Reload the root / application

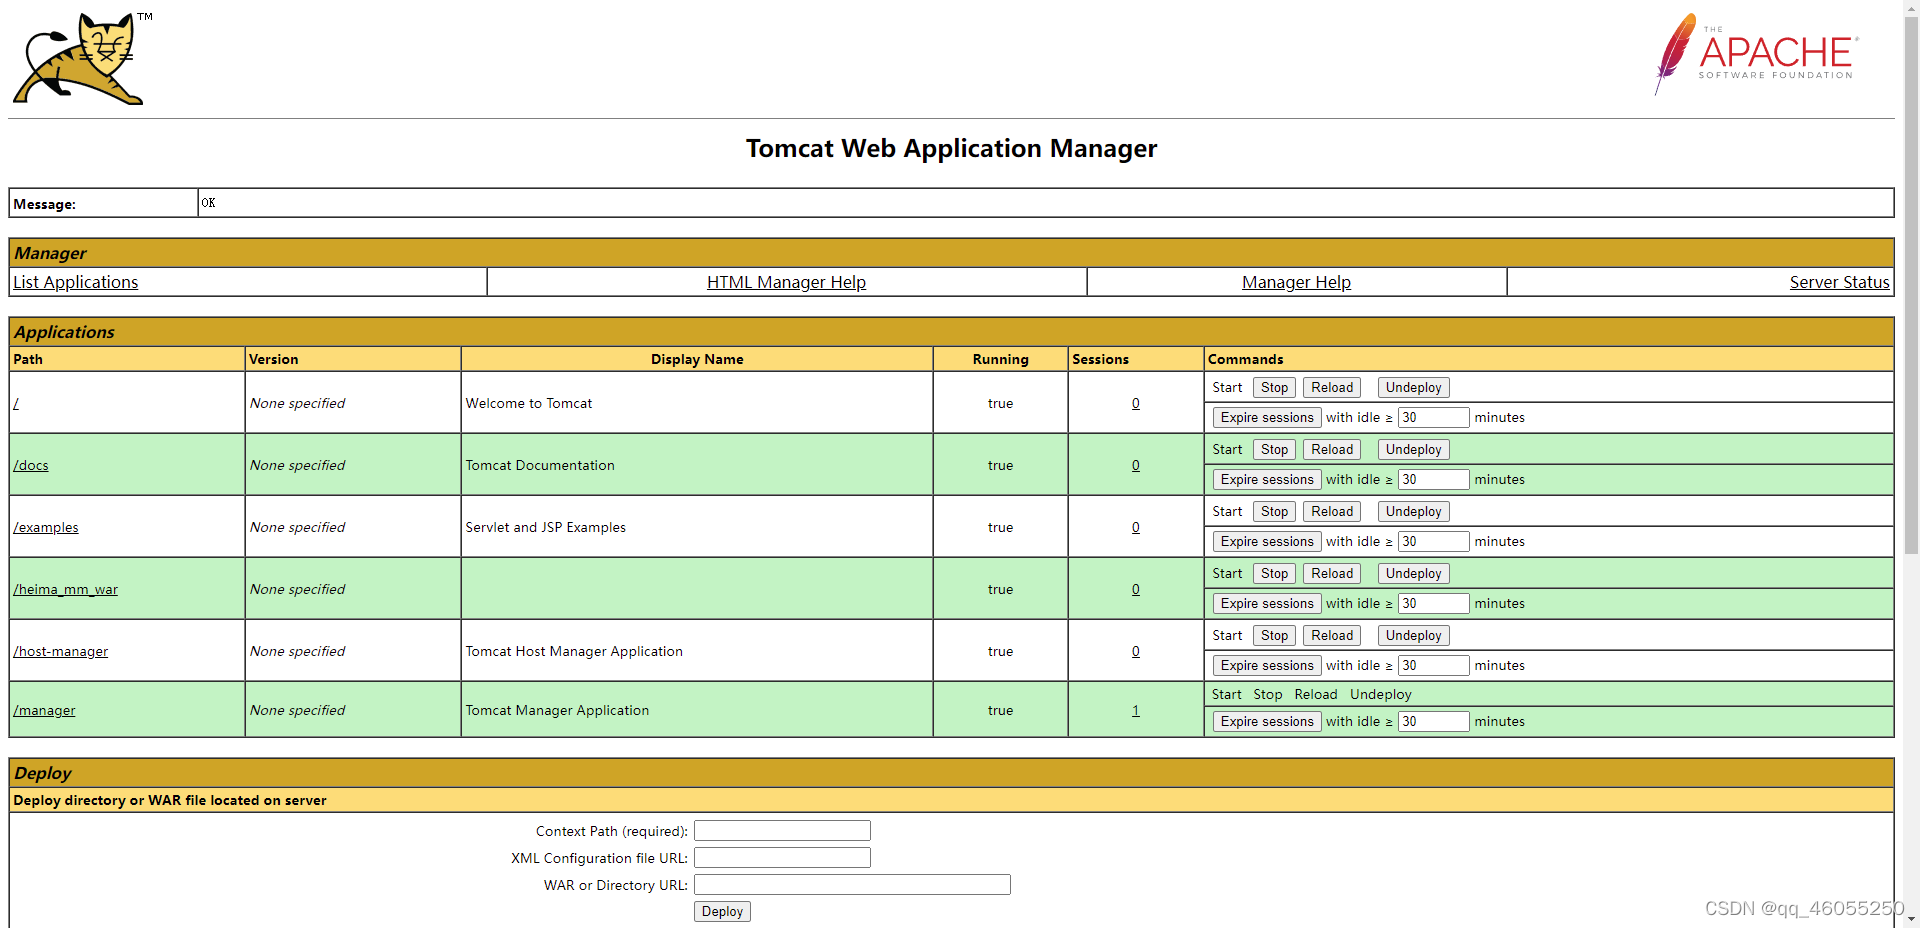(1332, 387)
